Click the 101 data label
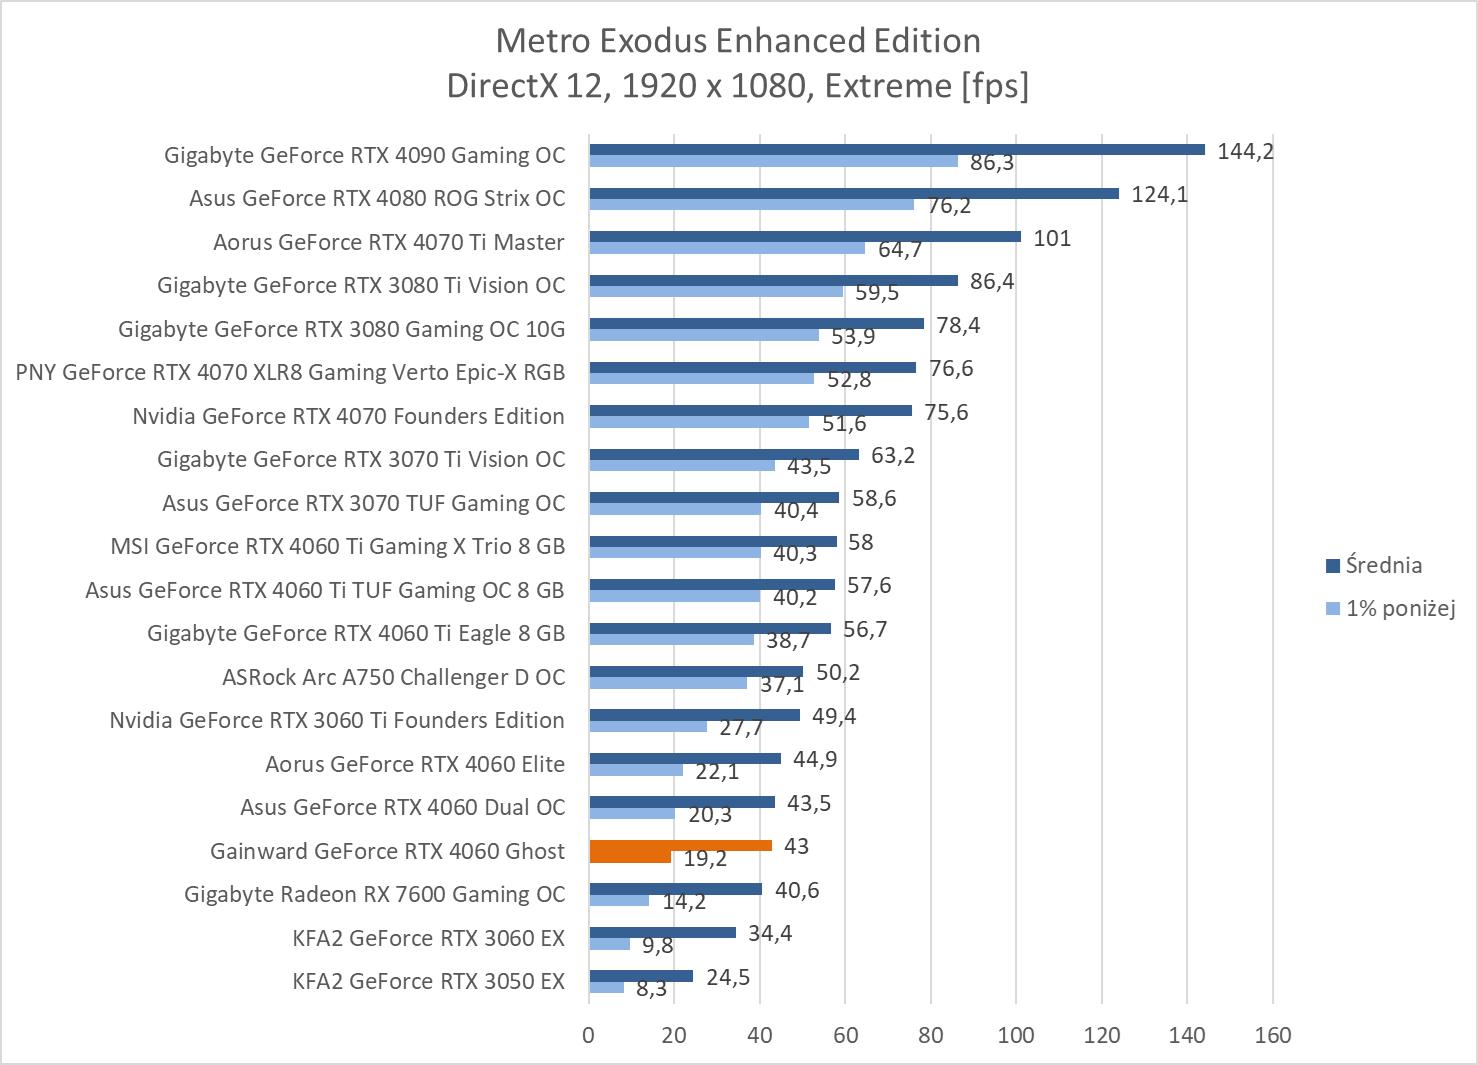This screenshot has height=1065, width=1478. [1051, 238]
